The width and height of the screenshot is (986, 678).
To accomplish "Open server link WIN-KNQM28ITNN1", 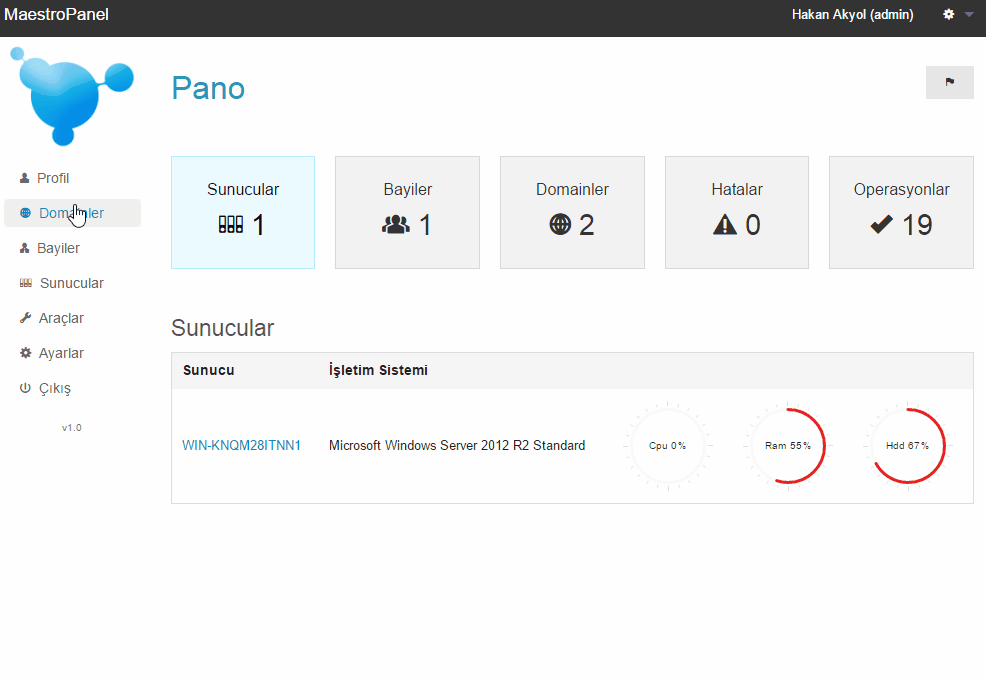I will (x=241, y=445).
